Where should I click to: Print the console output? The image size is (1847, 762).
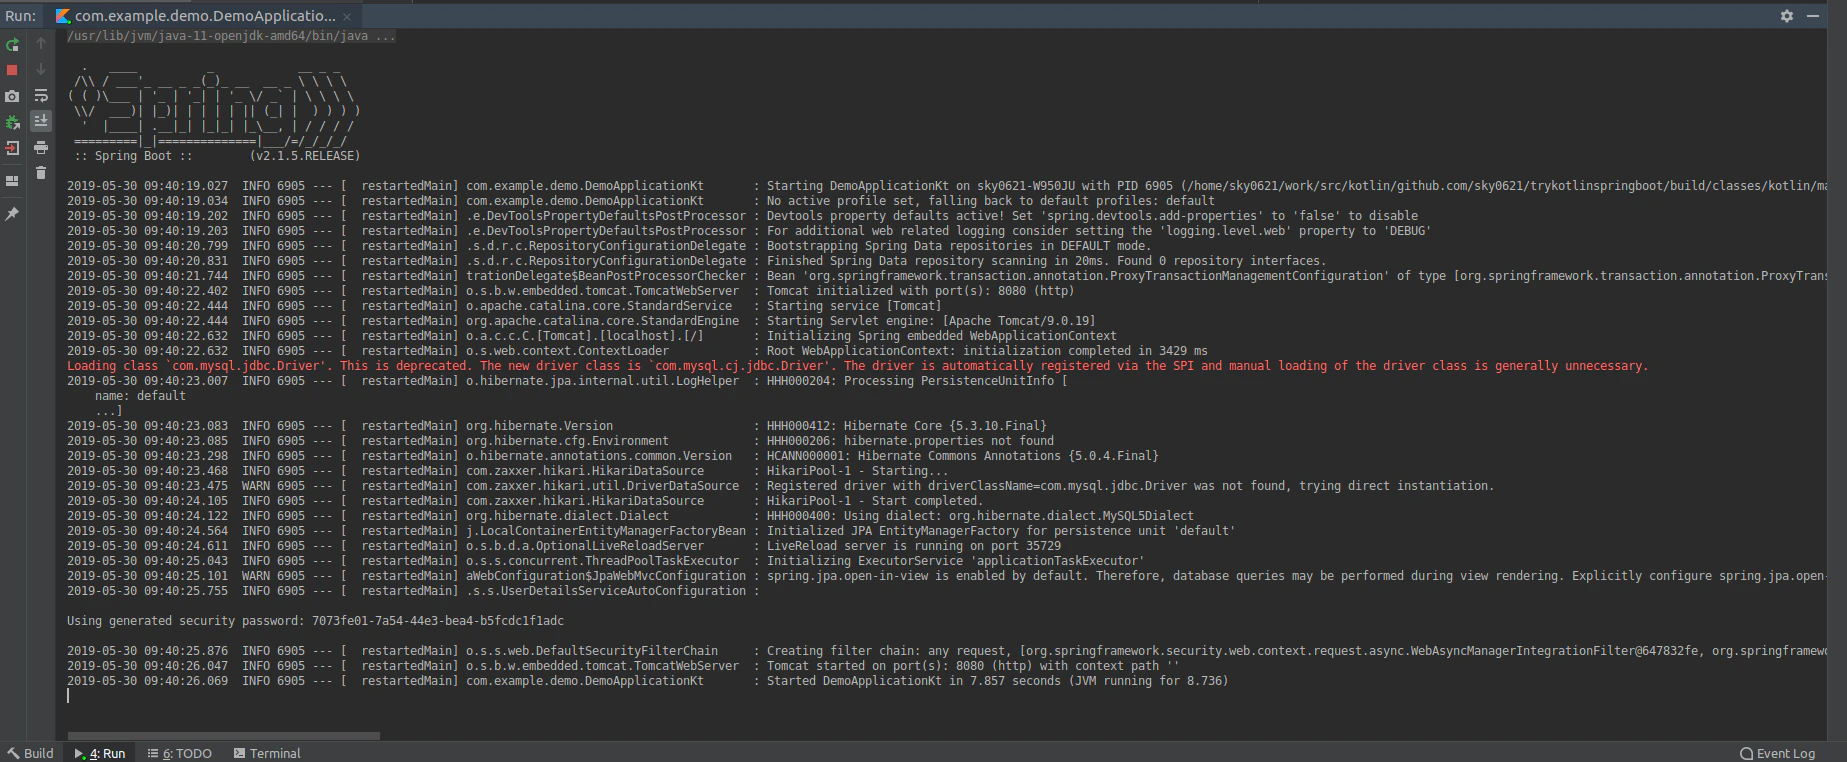[41, 148]
